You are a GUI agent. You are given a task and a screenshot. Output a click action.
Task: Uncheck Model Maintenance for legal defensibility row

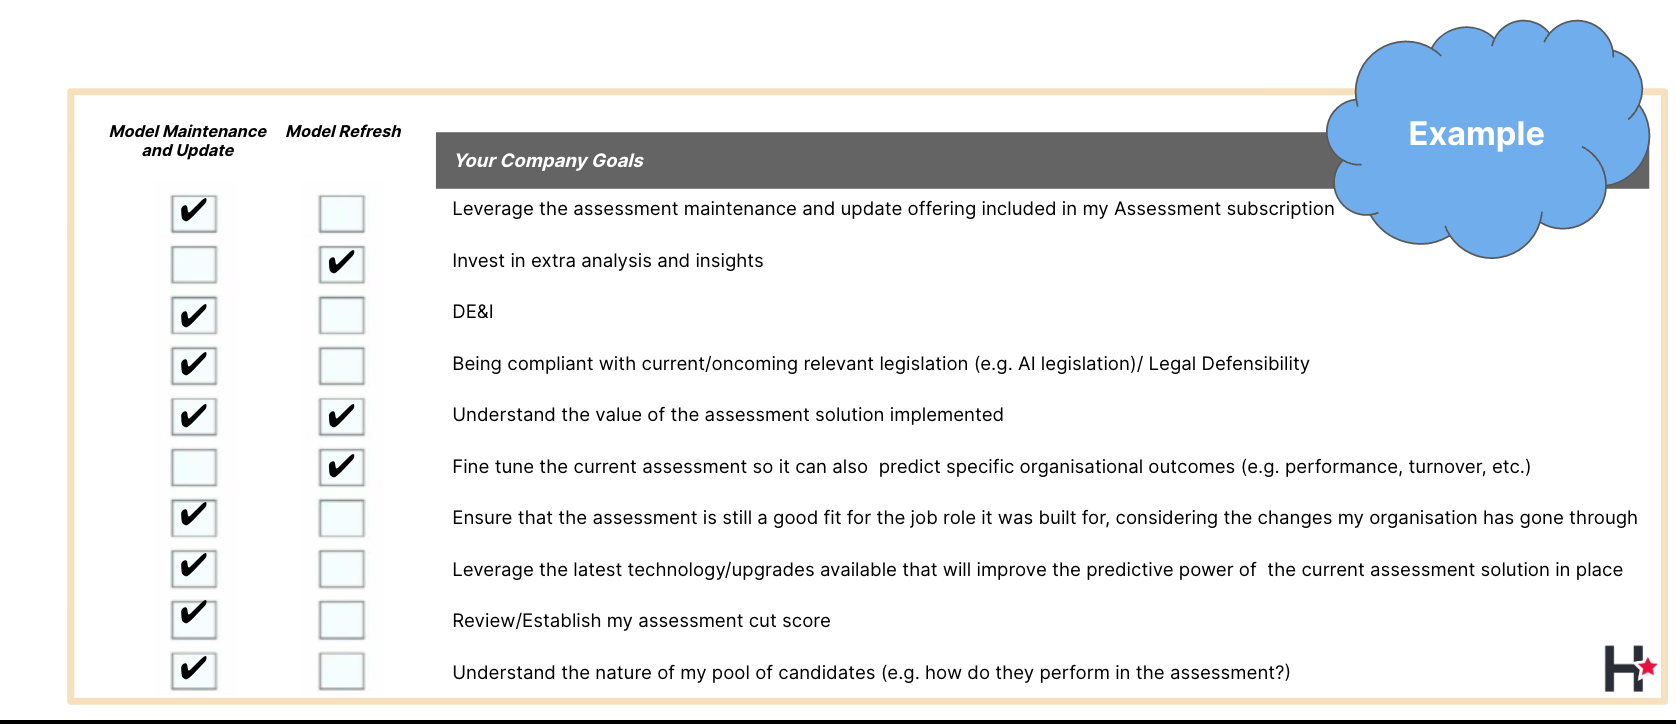pyautogui.click(x=194, y=365)
